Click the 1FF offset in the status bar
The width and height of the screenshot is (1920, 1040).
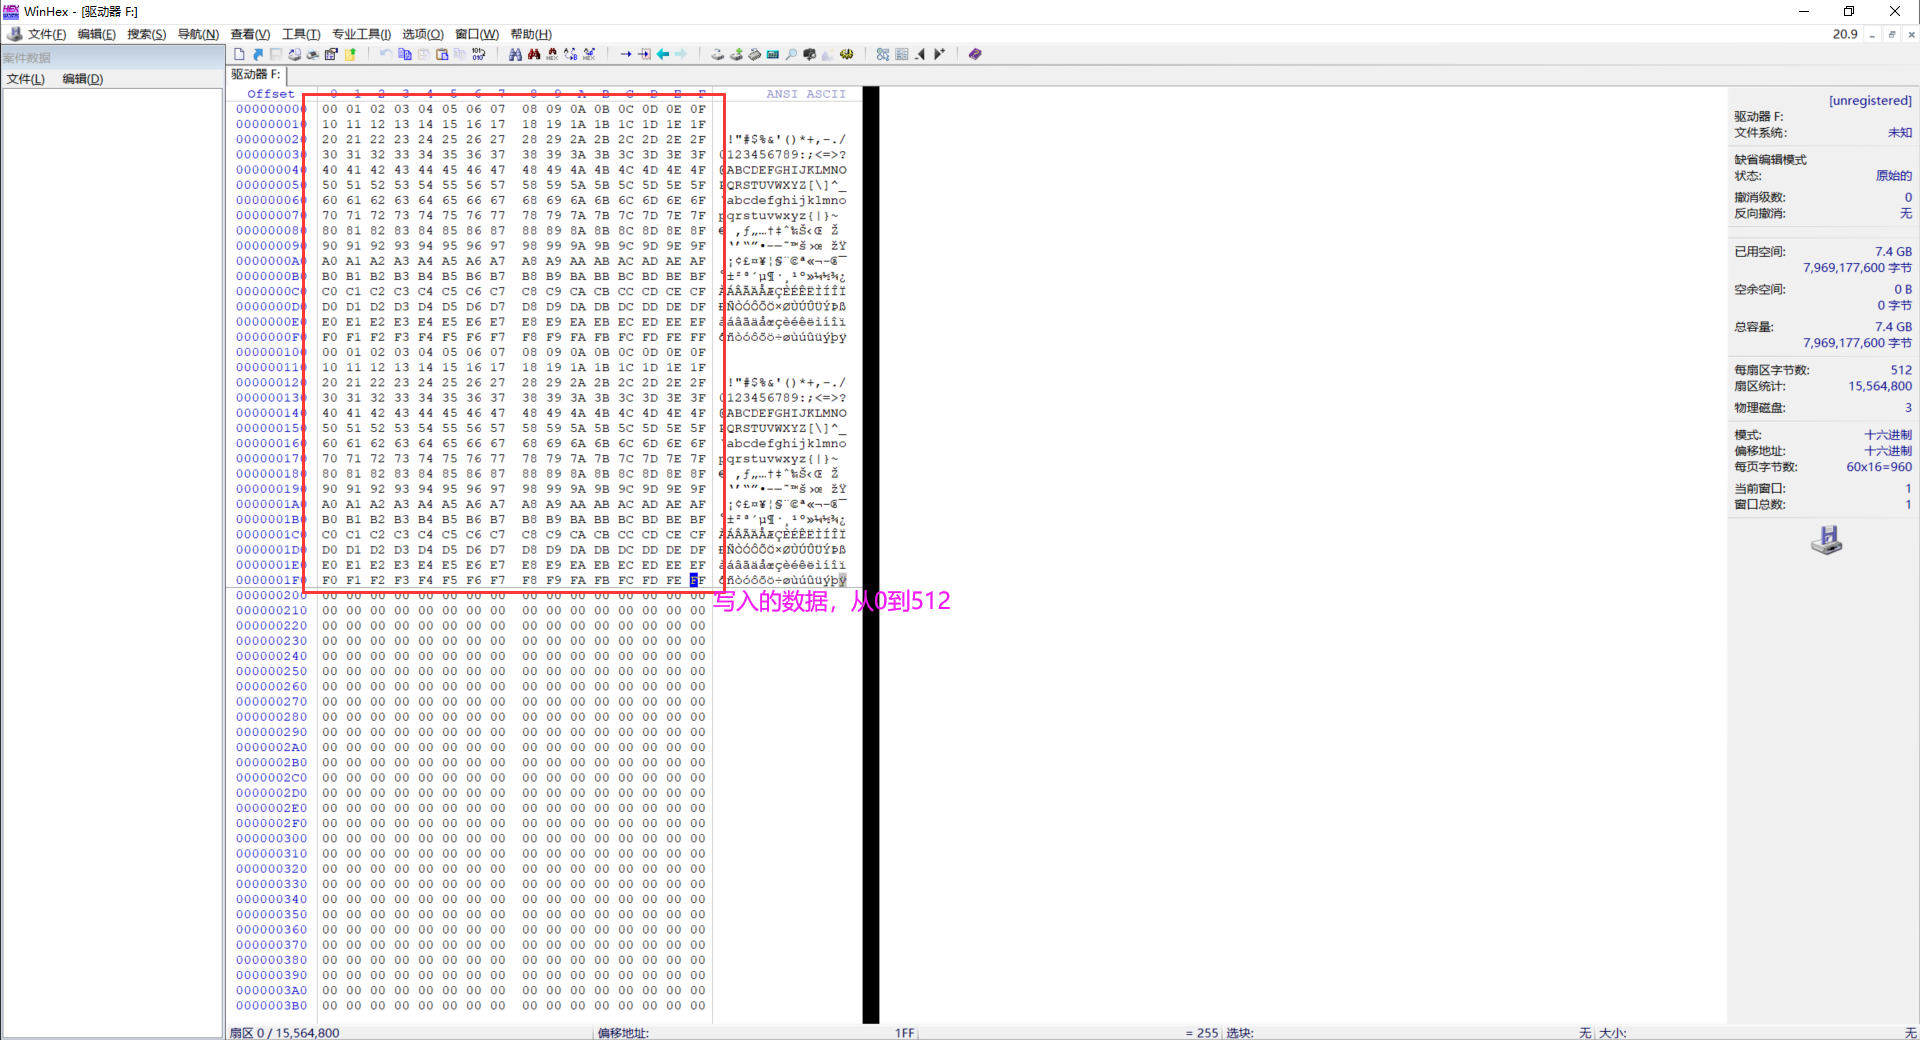[x=904, y=1032]
